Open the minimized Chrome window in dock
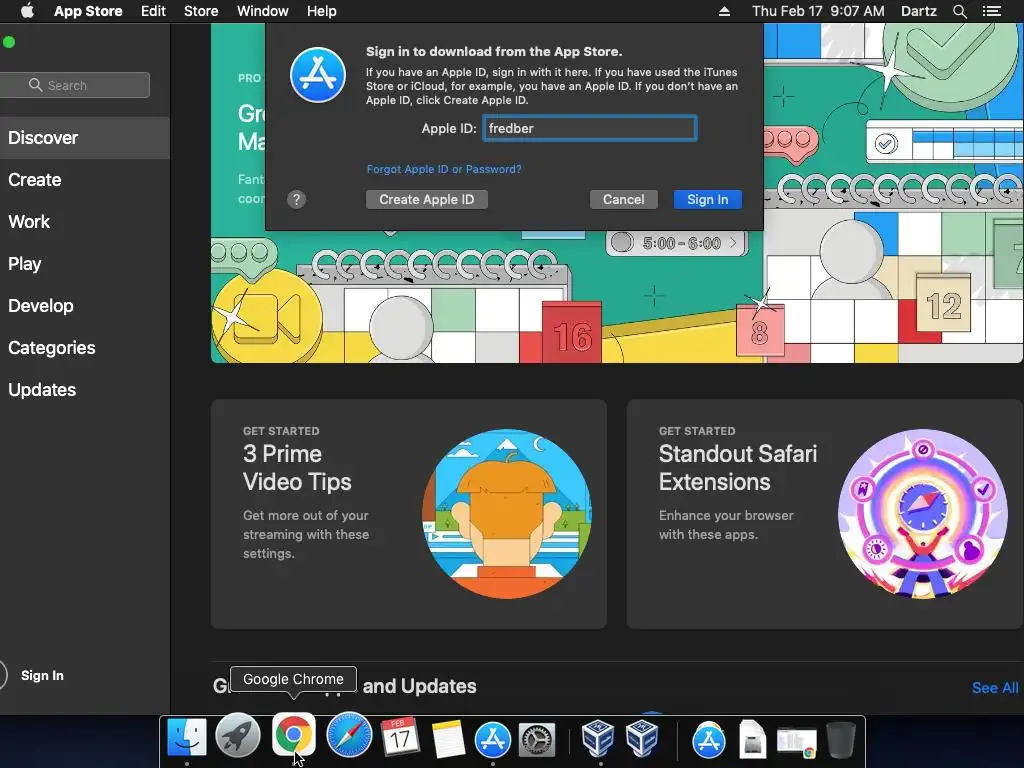The image size is (1024, 768). [797, 743]
